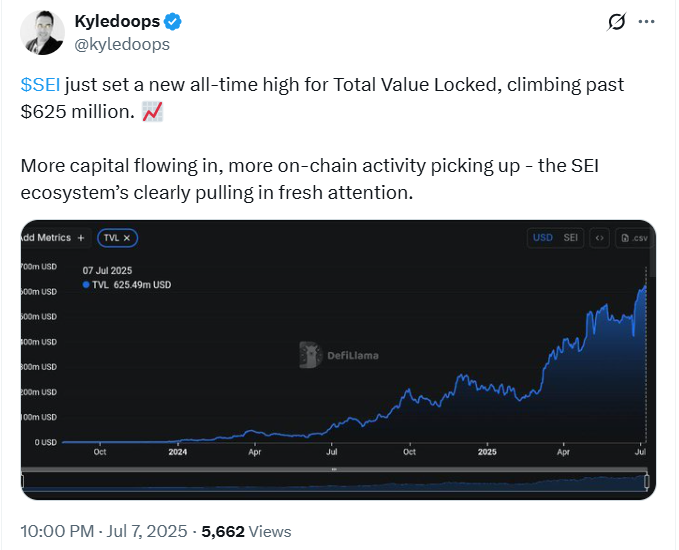The width and height of the screenshot is (679, 550).
Task: Switch chart denomination to USD
Action: pyautogui.click(x=543, y=238)
